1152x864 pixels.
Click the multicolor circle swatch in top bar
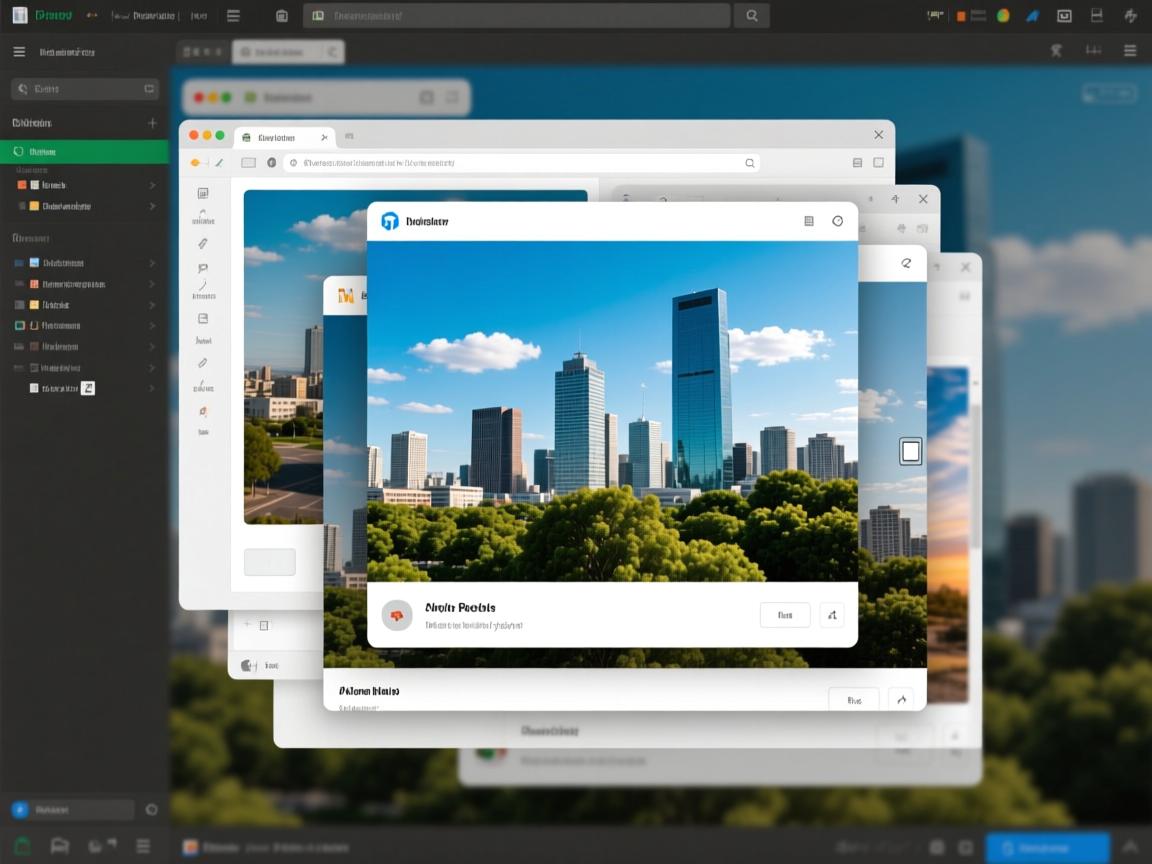click(x=1003, y=16)
